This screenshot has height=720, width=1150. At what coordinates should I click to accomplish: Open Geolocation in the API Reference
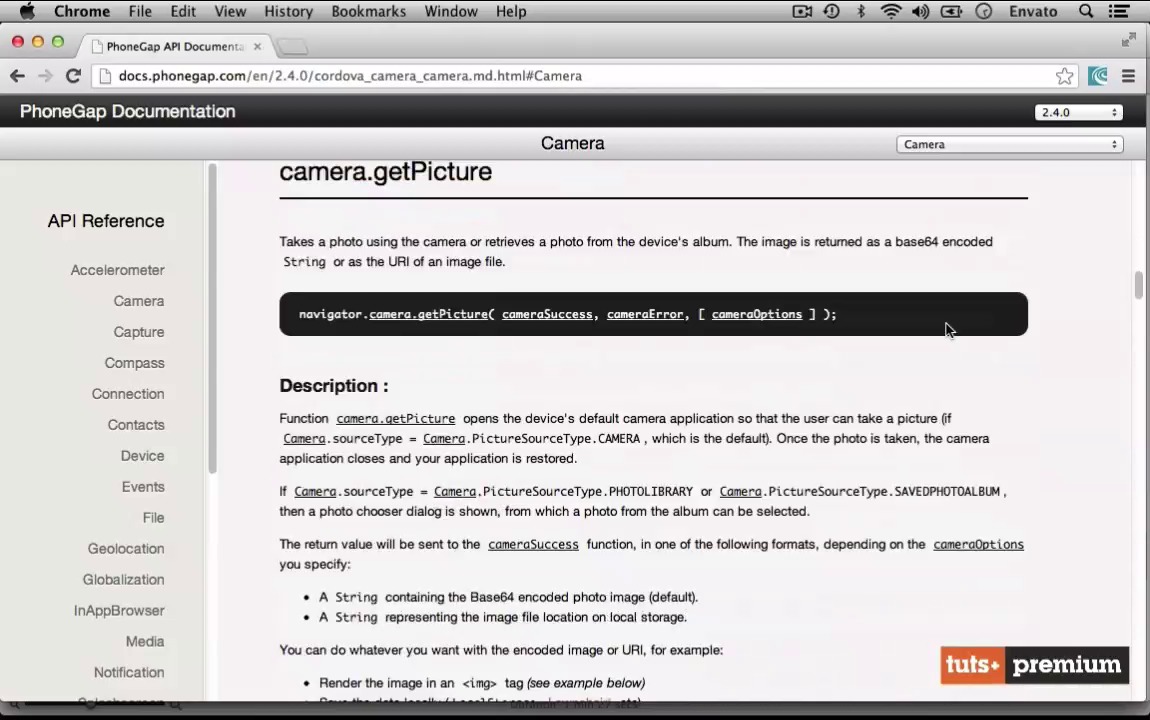pos(125,548)
